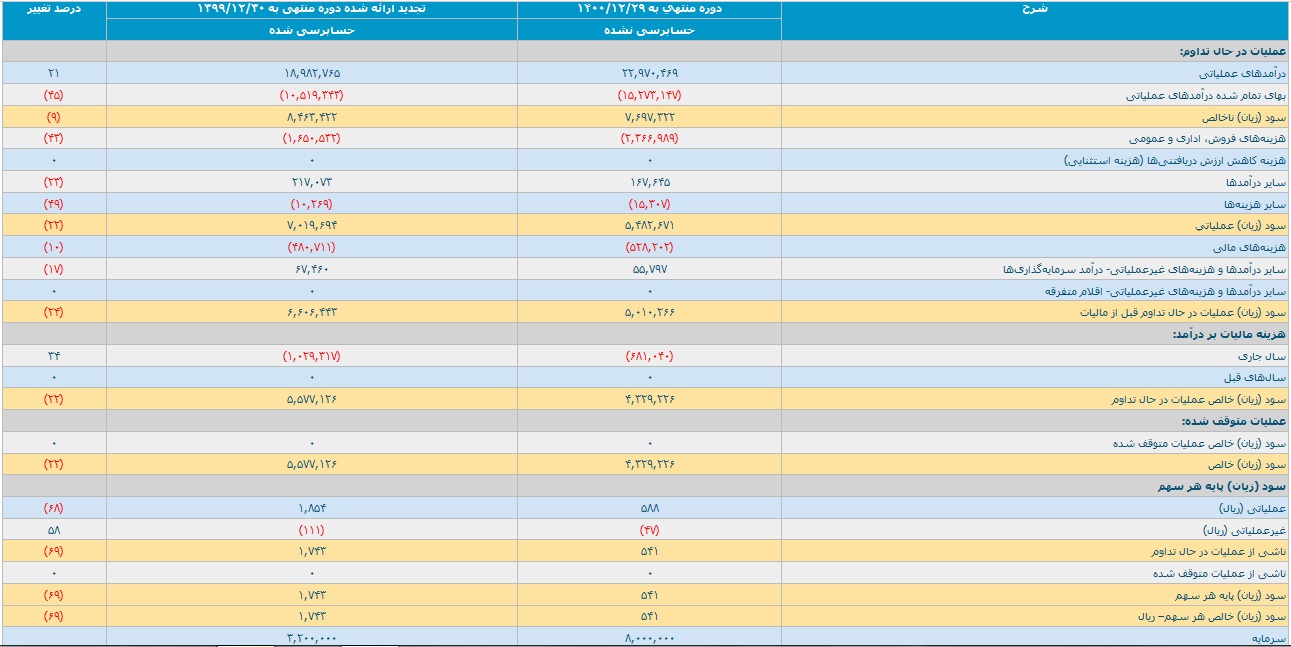Click the 'حسابرسی نشده' sub-header cell
The image size is (1291, 647).
(649, 31)
